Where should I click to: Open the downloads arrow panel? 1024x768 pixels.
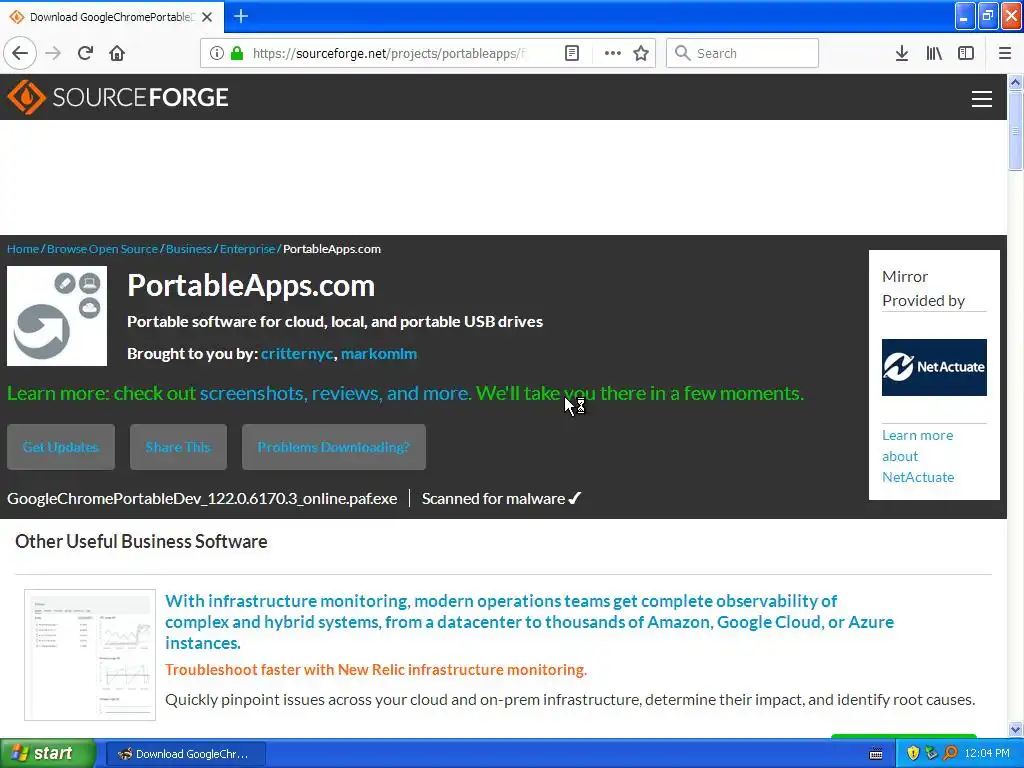[901, 53]
